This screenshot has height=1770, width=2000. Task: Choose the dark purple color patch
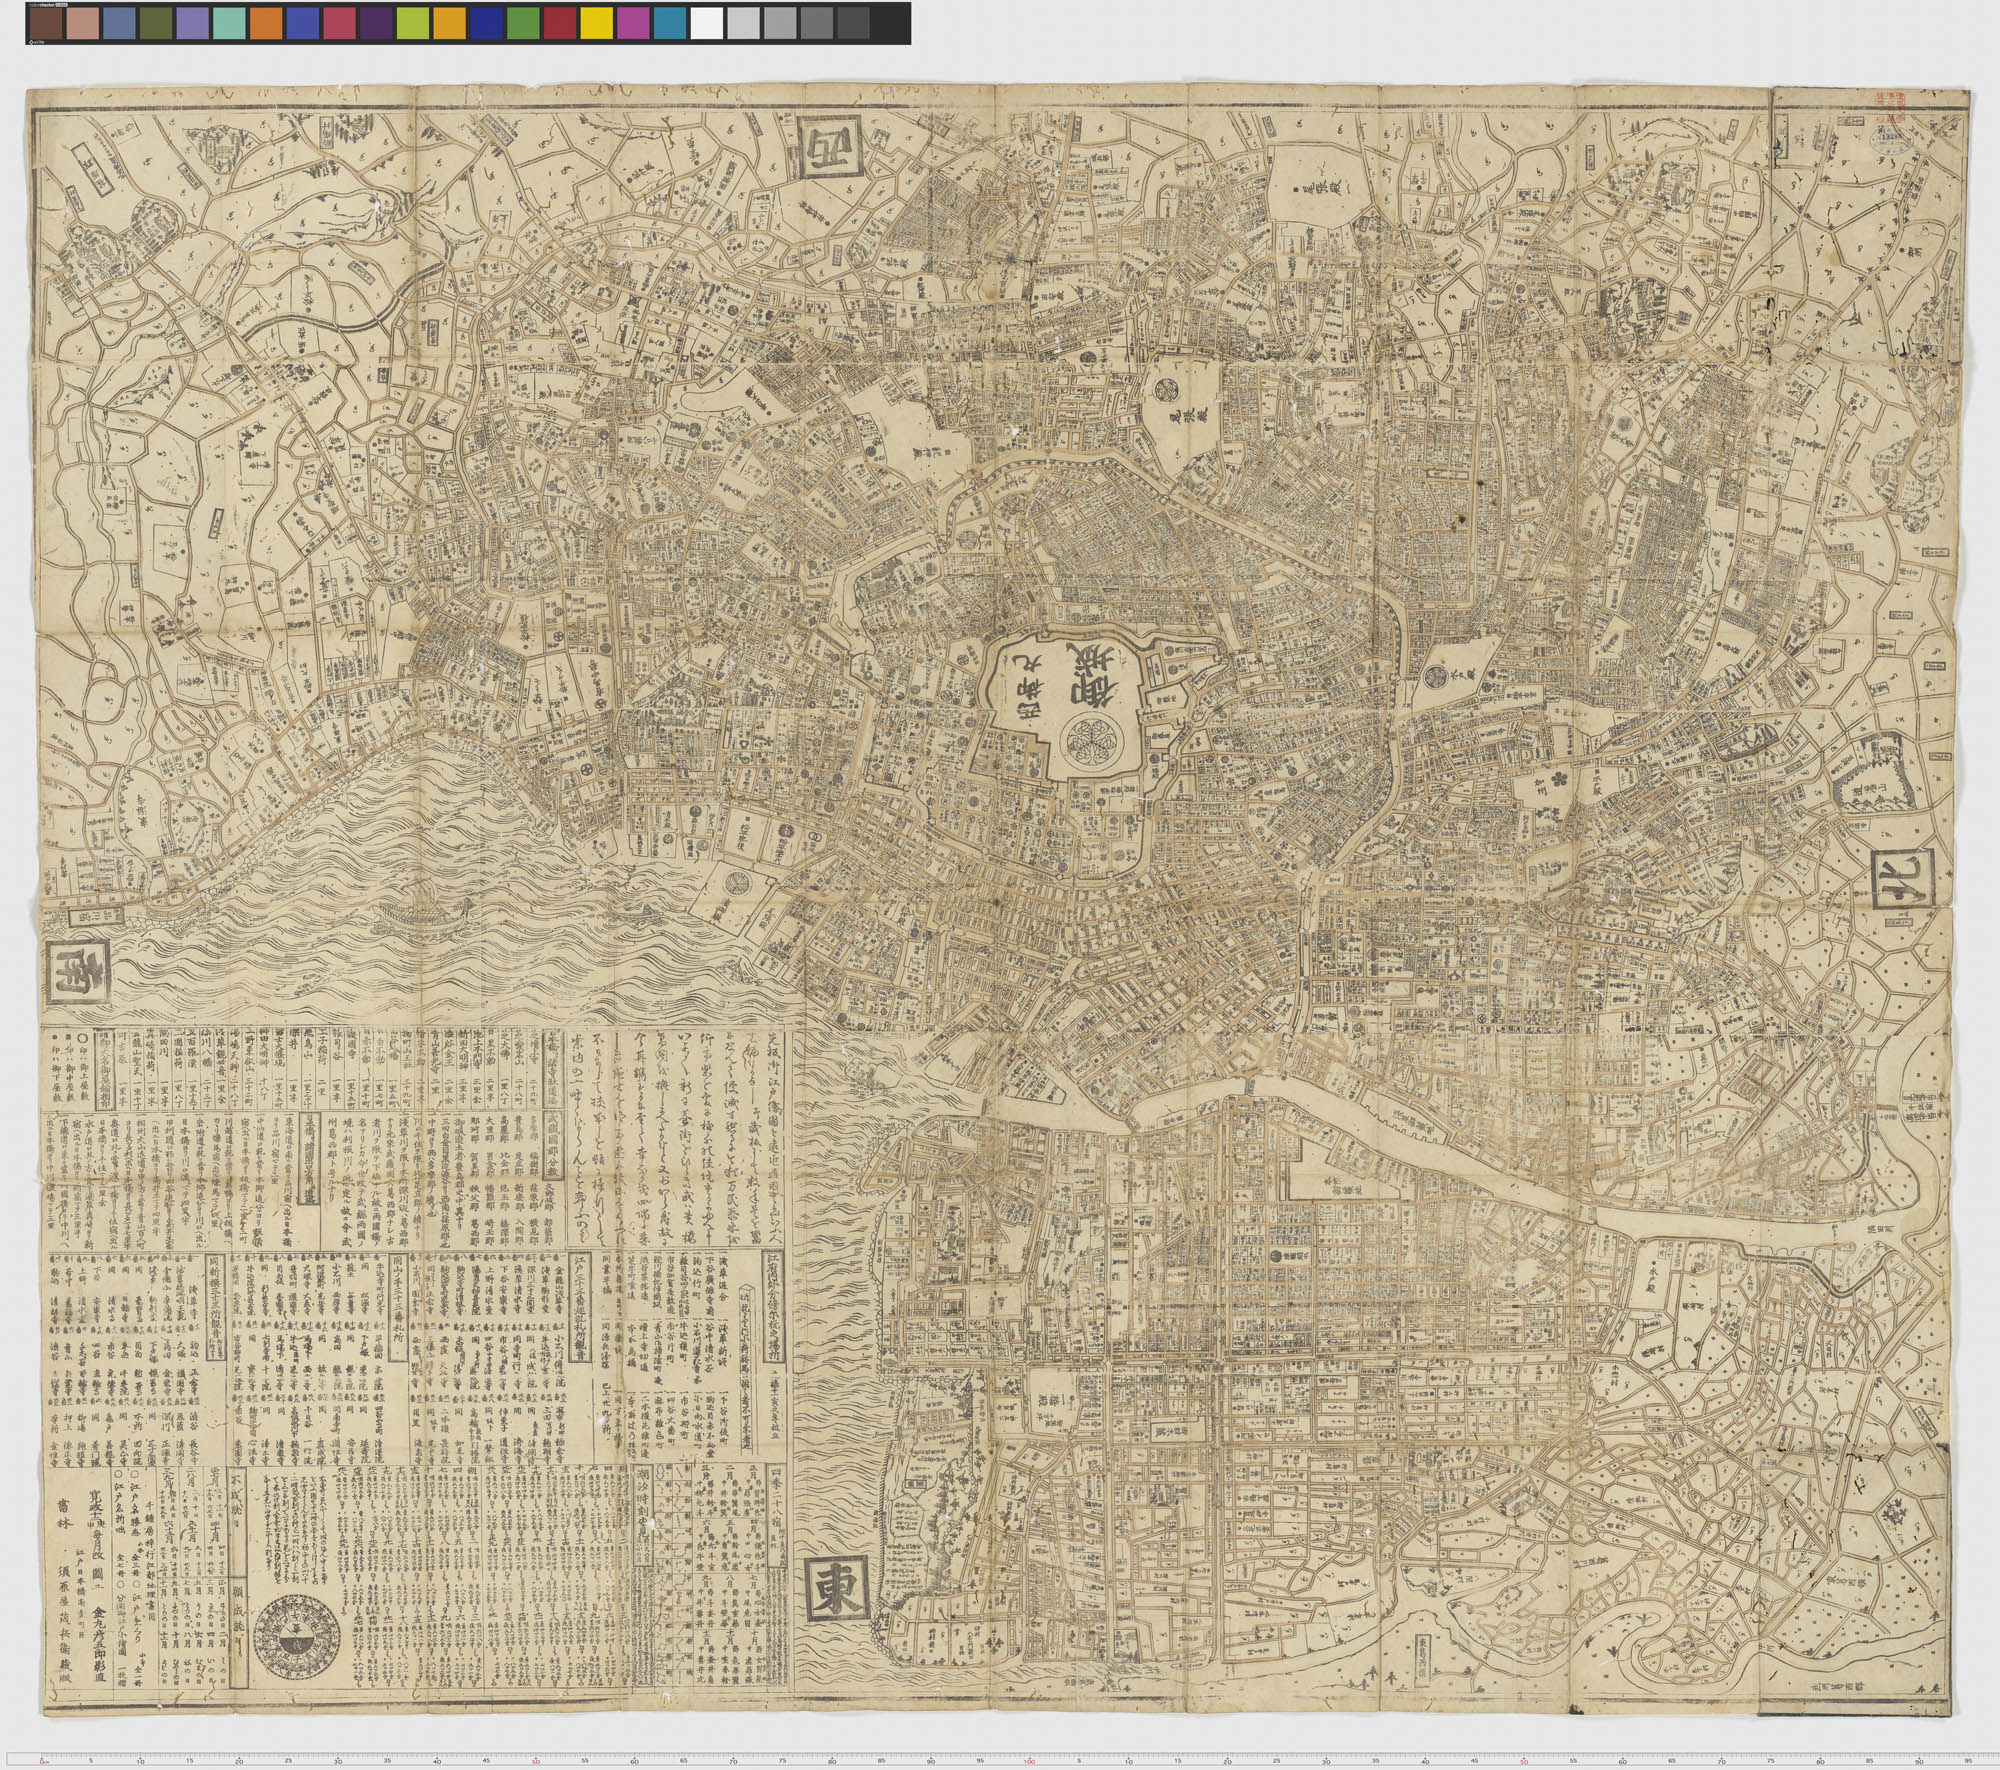pos(378,24)
